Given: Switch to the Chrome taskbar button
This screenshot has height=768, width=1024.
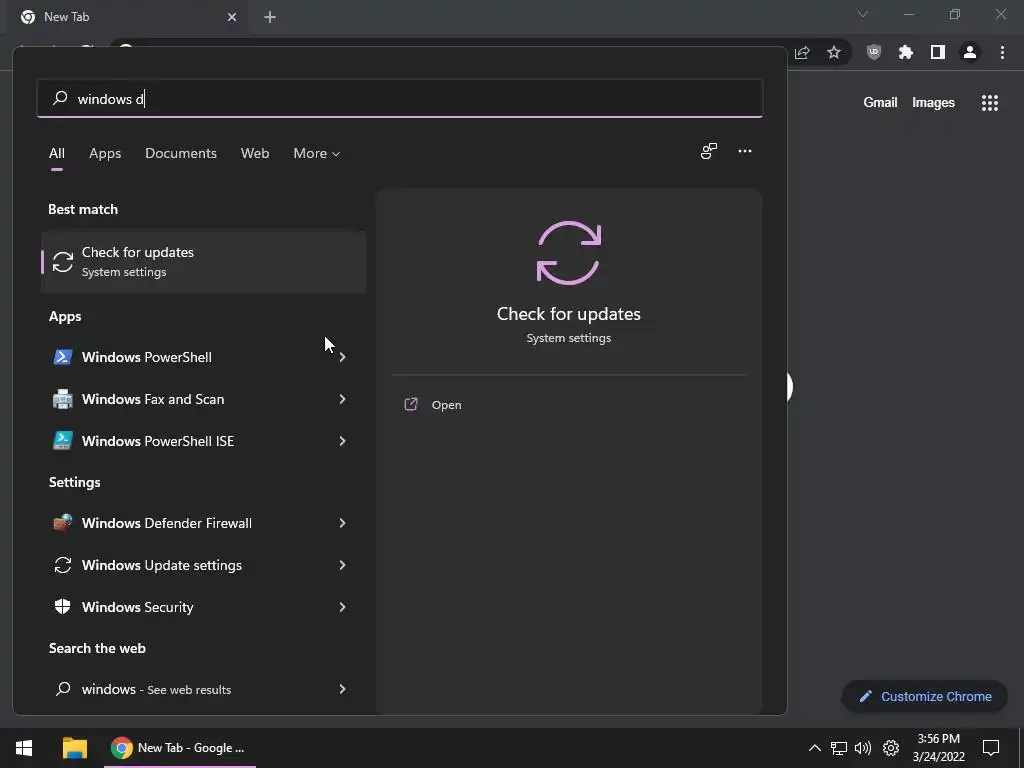Looking at the screenshot, I should 180,748.
